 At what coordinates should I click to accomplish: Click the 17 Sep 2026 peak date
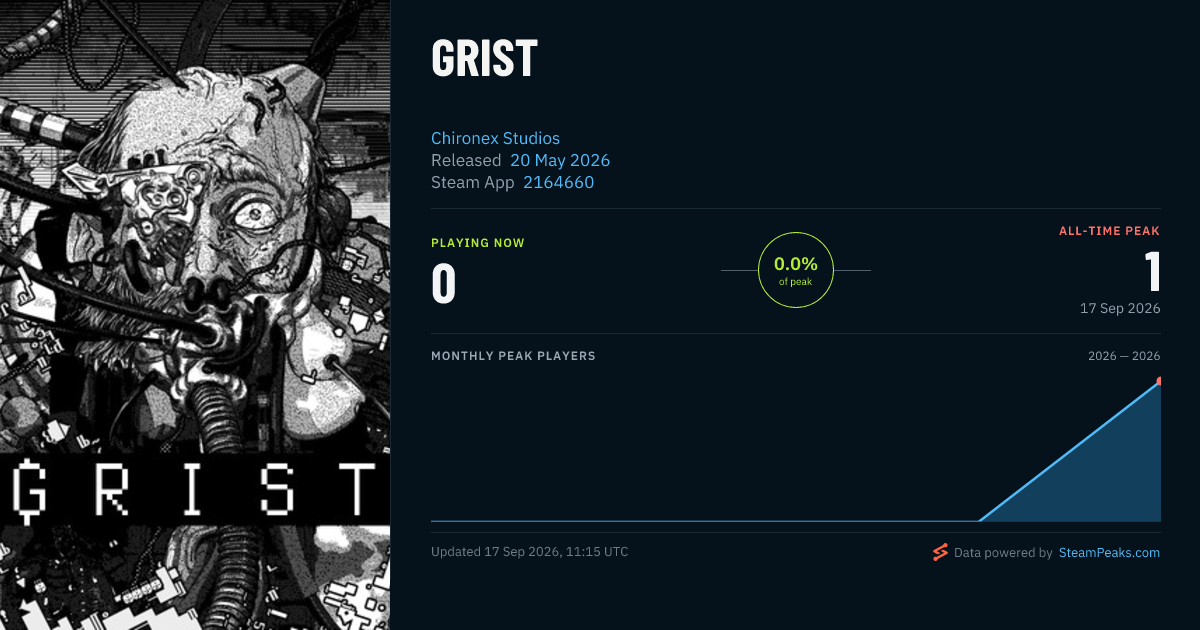[1120, 308]
